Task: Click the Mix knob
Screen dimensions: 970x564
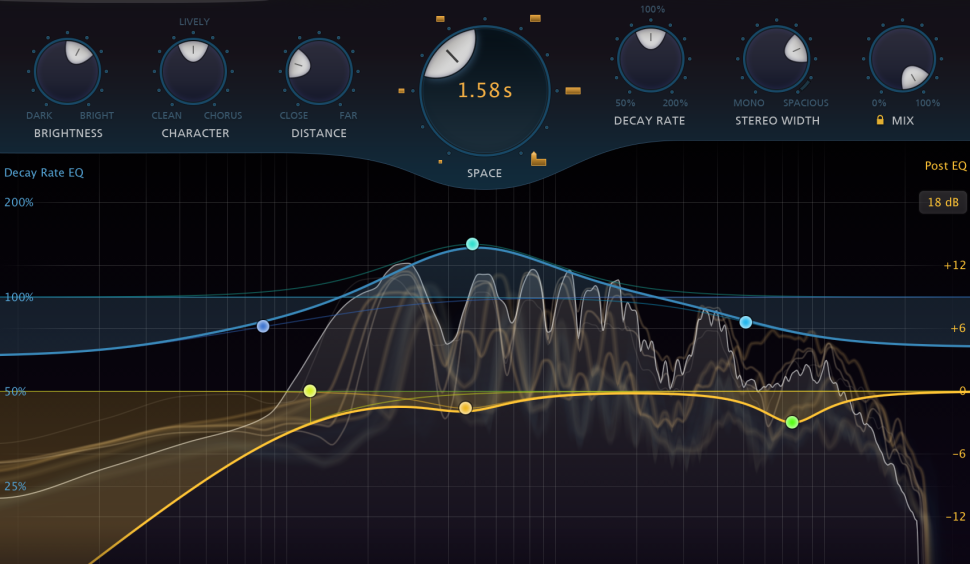Action: (902, 59)
